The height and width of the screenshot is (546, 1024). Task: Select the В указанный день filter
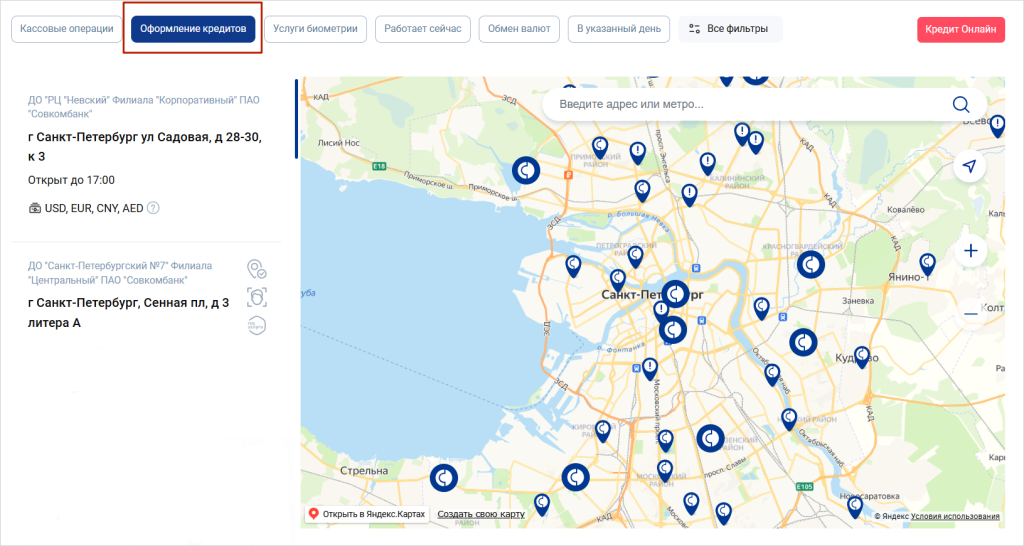pos(618,29)
